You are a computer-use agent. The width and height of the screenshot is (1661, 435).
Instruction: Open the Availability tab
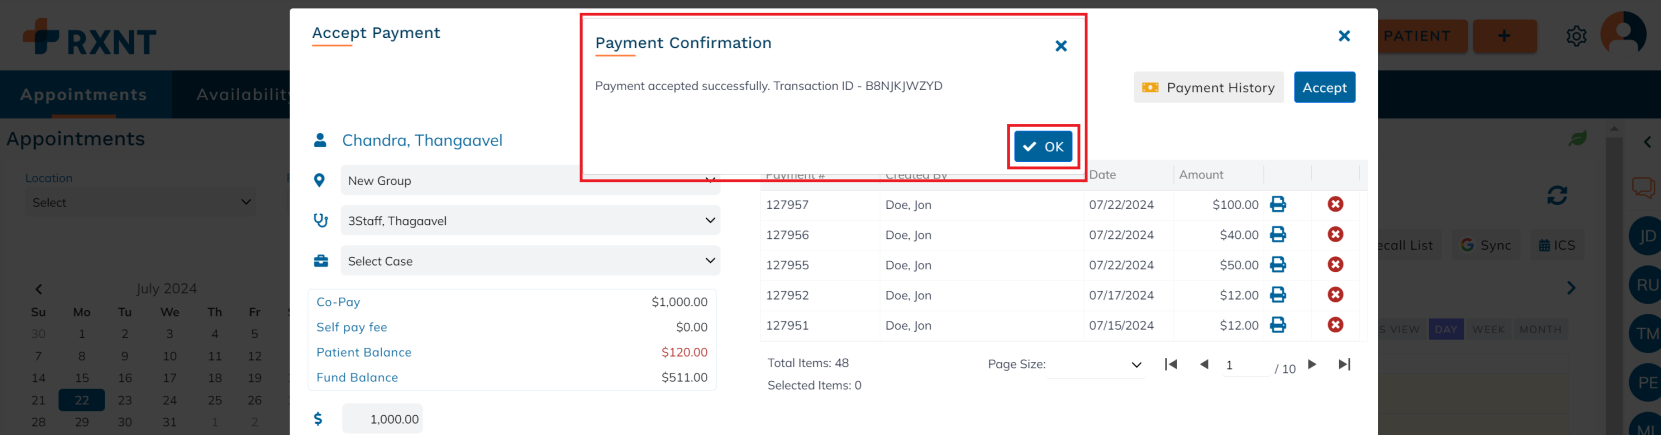click(242, 95)
